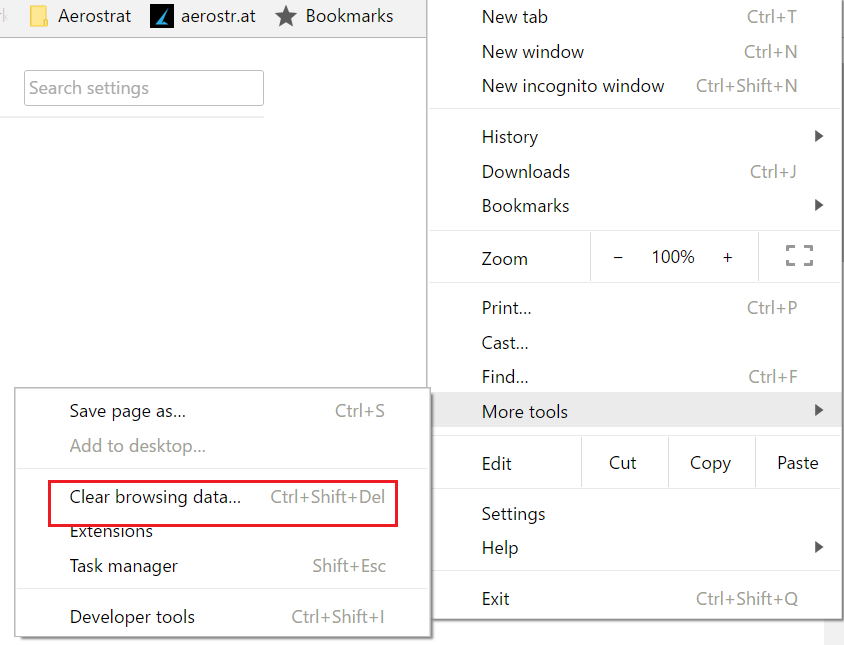Click the aerostr.at bookmark icon

coord(162,16)
